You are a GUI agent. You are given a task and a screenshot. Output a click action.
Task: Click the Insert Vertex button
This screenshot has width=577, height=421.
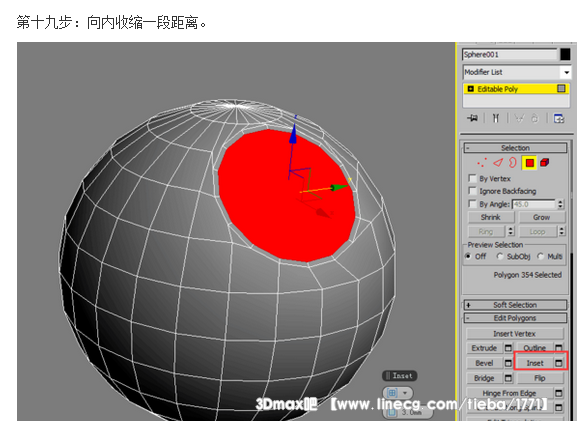click(514, 333)
